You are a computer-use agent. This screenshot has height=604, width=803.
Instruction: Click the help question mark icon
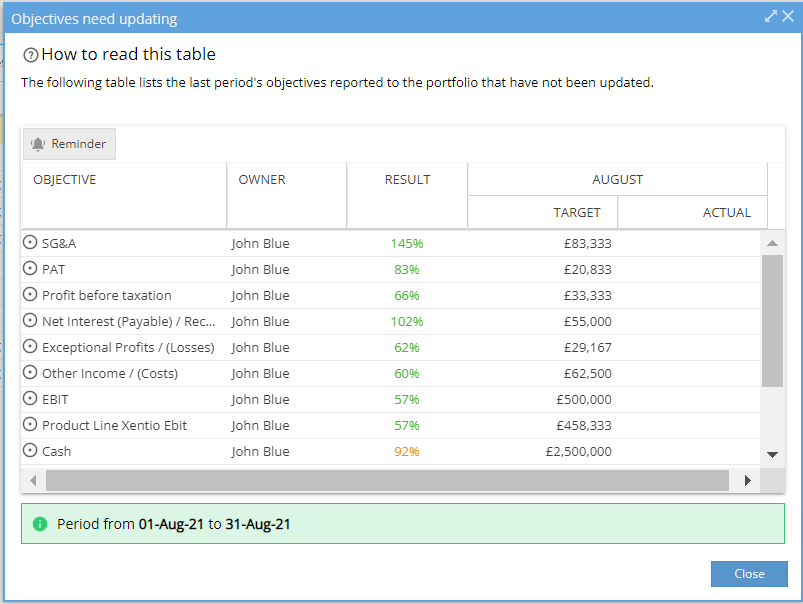(x=31, y=55)
